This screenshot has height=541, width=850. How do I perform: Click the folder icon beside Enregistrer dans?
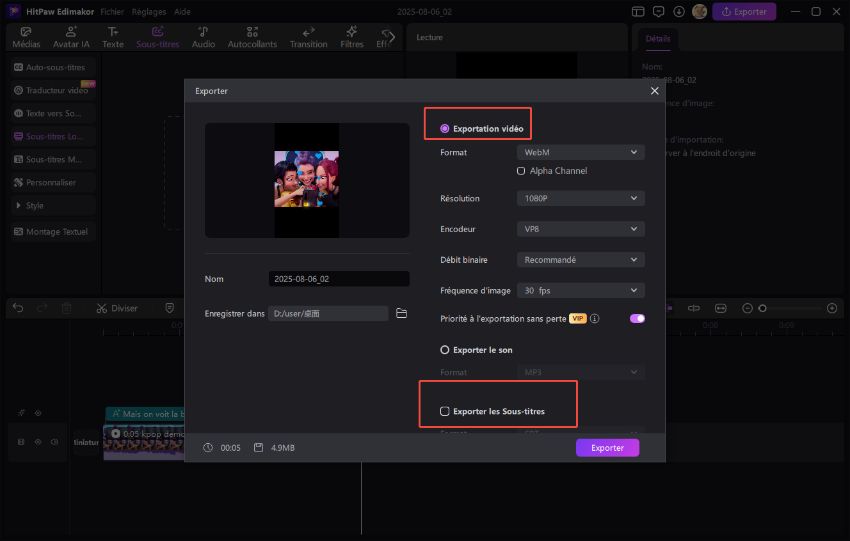[401, 313]
